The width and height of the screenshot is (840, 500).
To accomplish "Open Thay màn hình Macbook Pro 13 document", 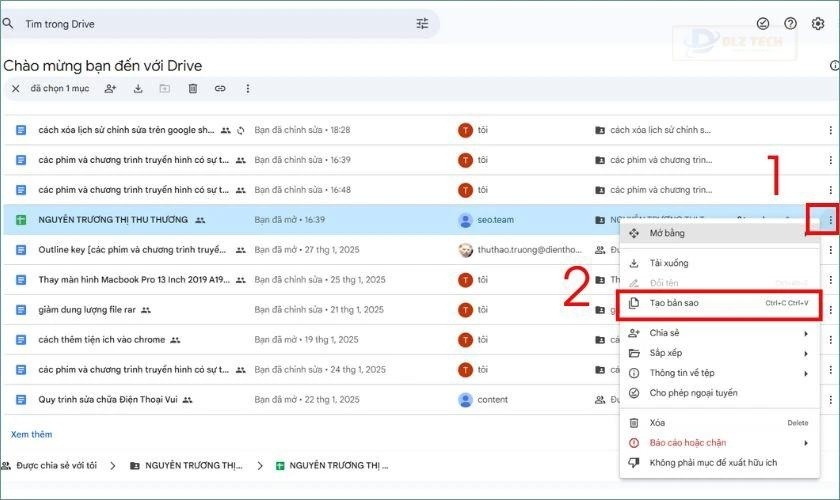I will 134,280.
